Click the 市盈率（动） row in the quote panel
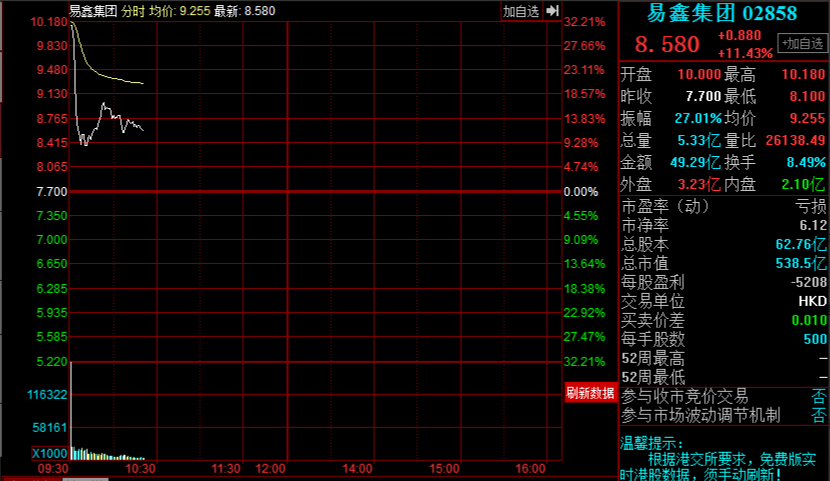Viewport: 830px width, 481px height. [x=724, y=206]
